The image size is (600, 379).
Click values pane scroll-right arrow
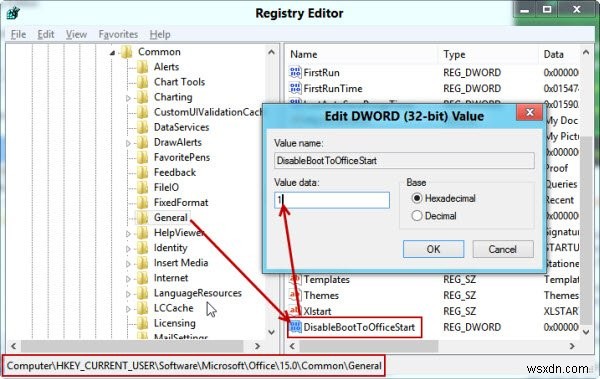tap(572, 346)
